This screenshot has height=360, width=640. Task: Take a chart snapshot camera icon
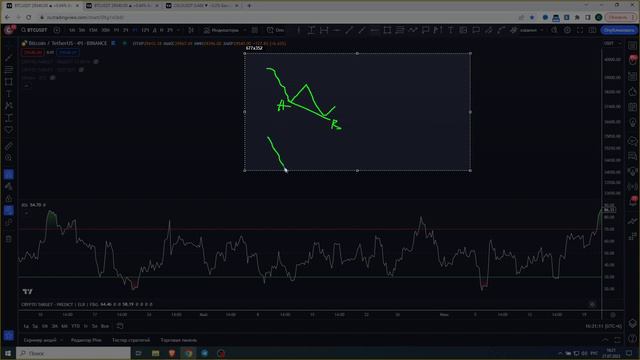[592, 30]
